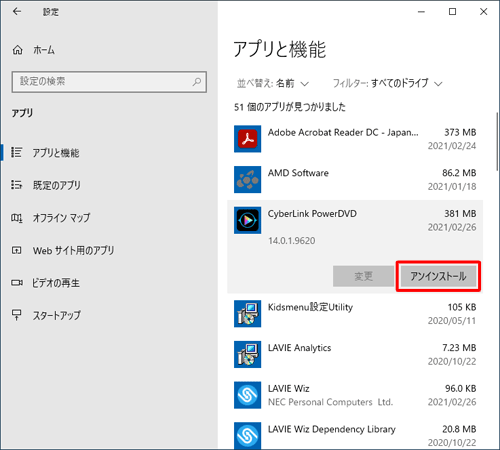Viewport: 500px width, 450px height.
Task: Click the 105 KB size value
Action: [x=462, y=307]
